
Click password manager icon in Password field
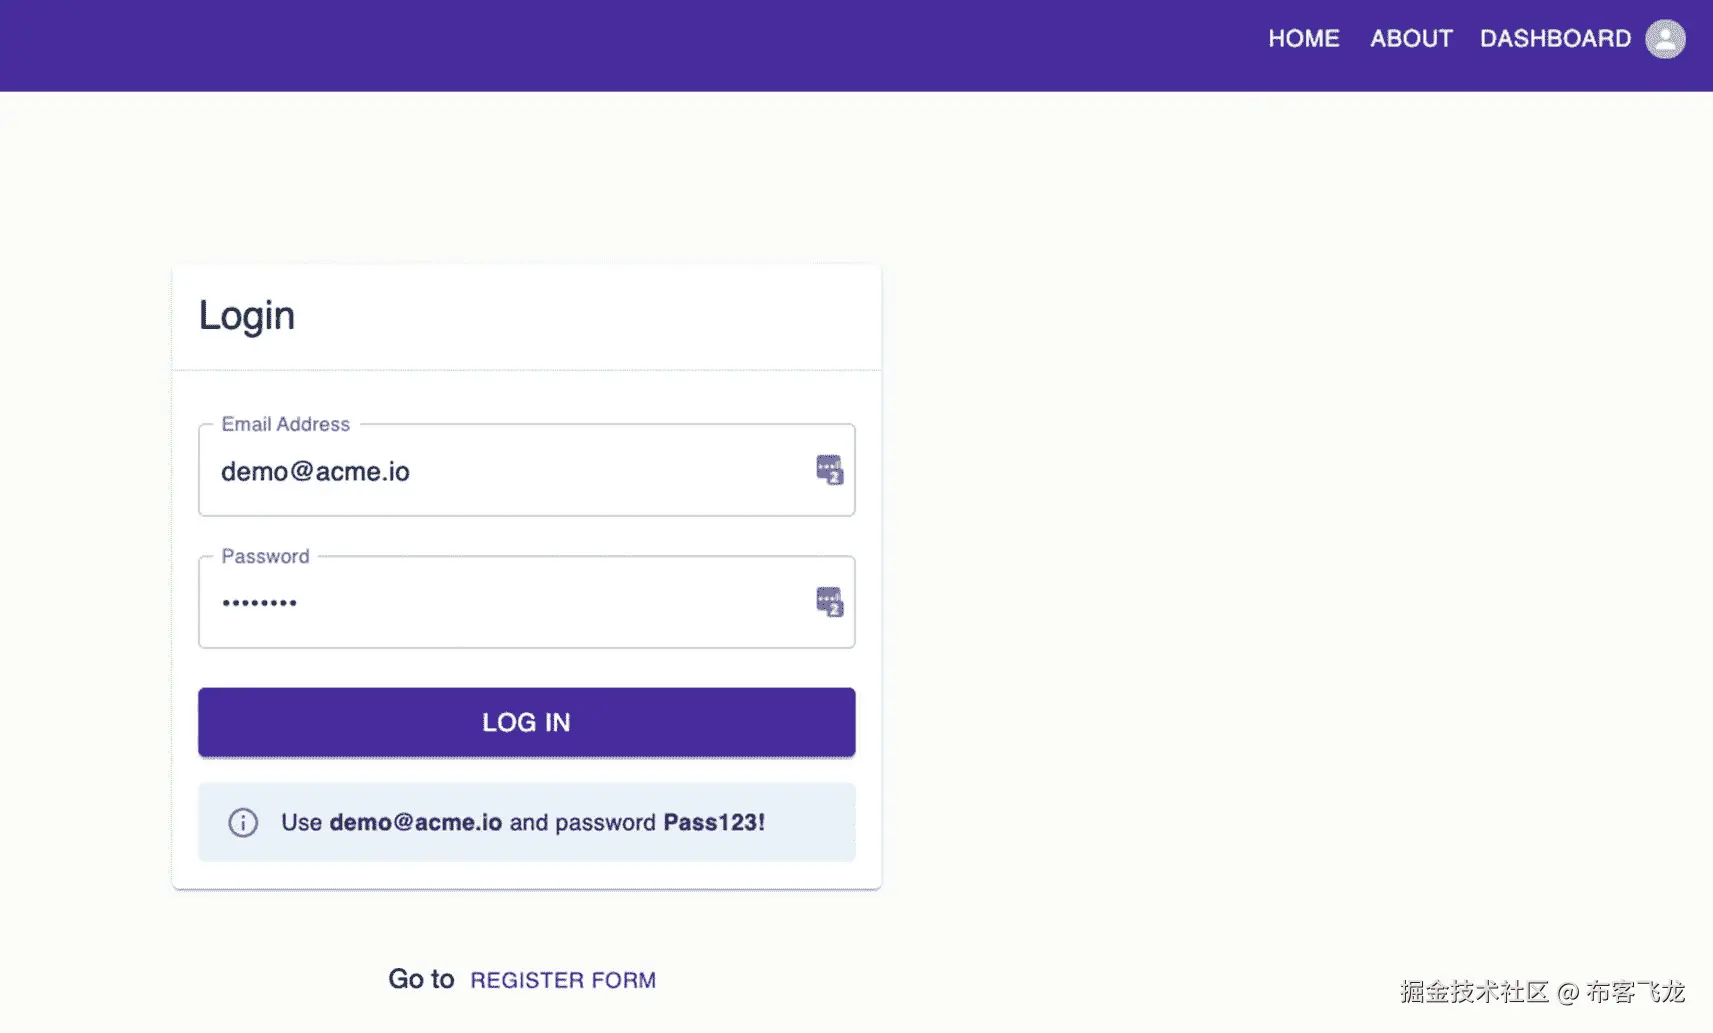click(x=829, y=602)
